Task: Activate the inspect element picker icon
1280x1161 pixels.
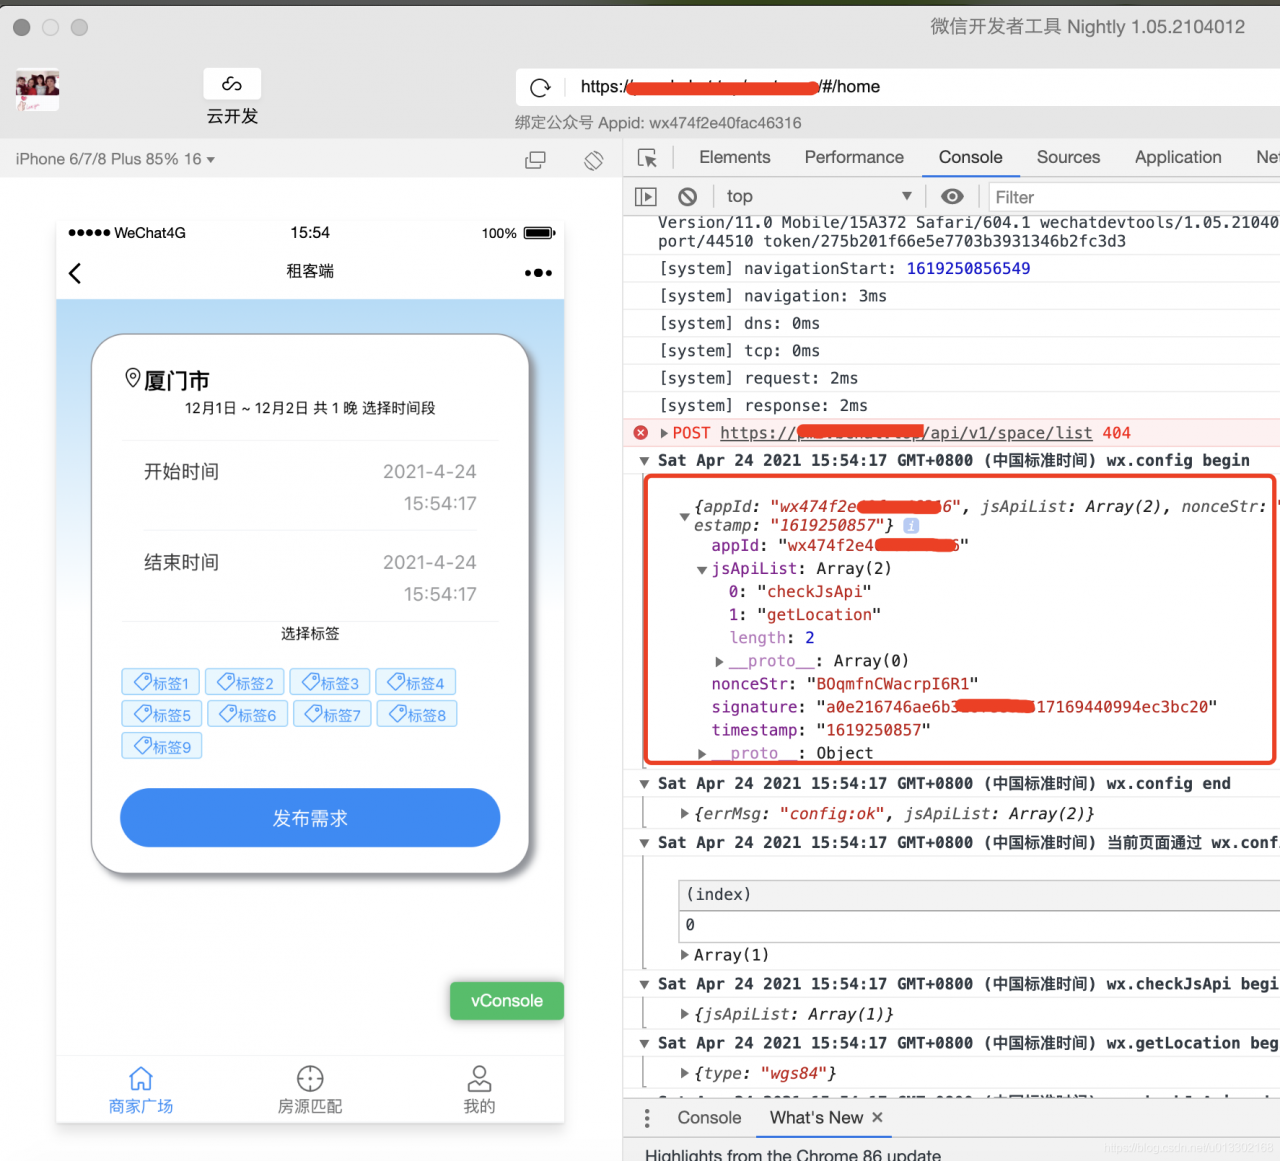Action: click(x=647, y=158)
